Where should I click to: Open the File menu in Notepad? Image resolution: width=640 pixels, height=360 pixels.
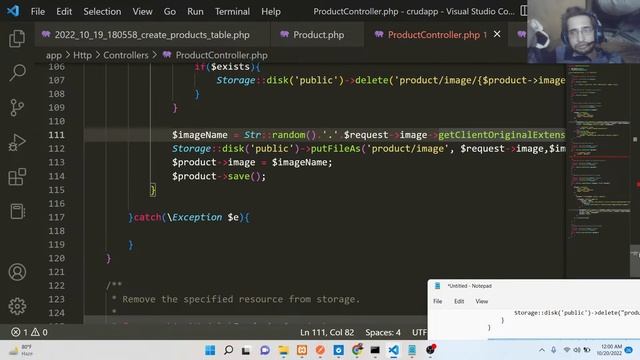coord(438,301)
